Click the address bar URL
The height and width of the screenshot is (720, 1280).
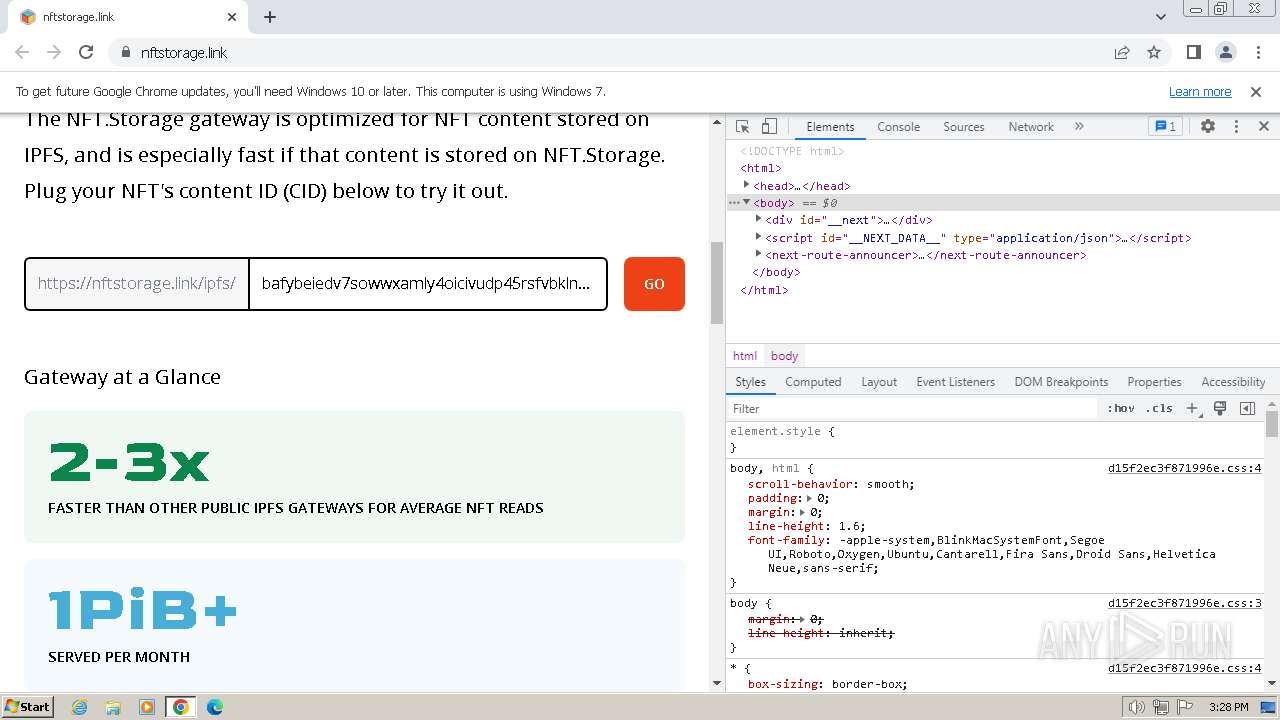(x=184, y=52)
